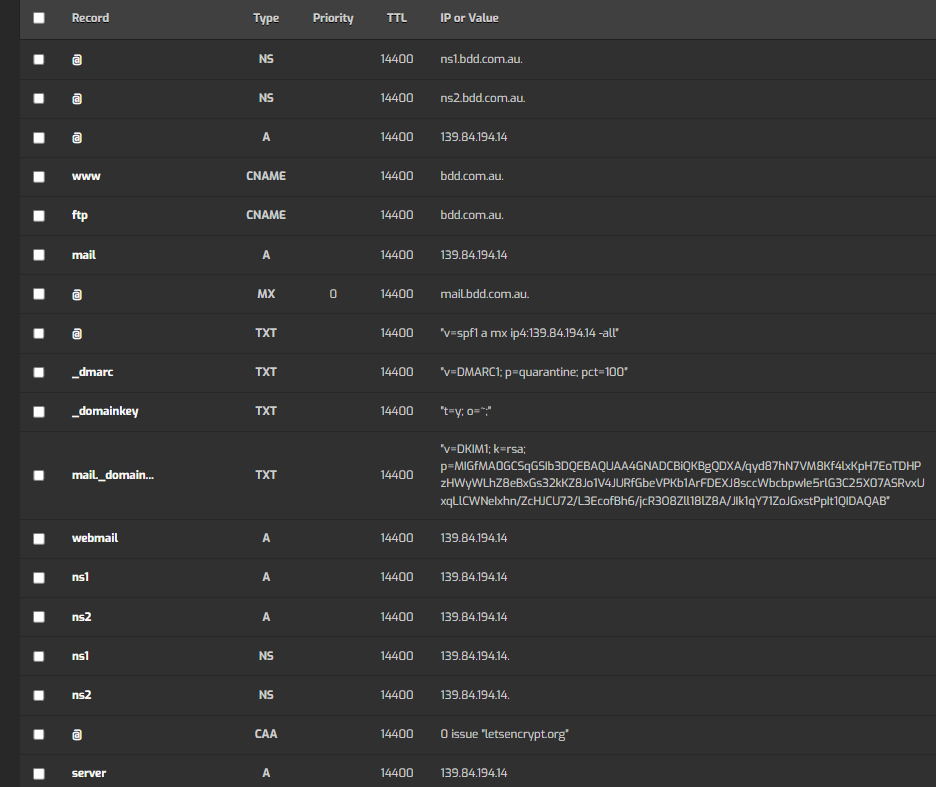936x787 pixels.
Task: Check the box for the ftp record
Action: 39,215
